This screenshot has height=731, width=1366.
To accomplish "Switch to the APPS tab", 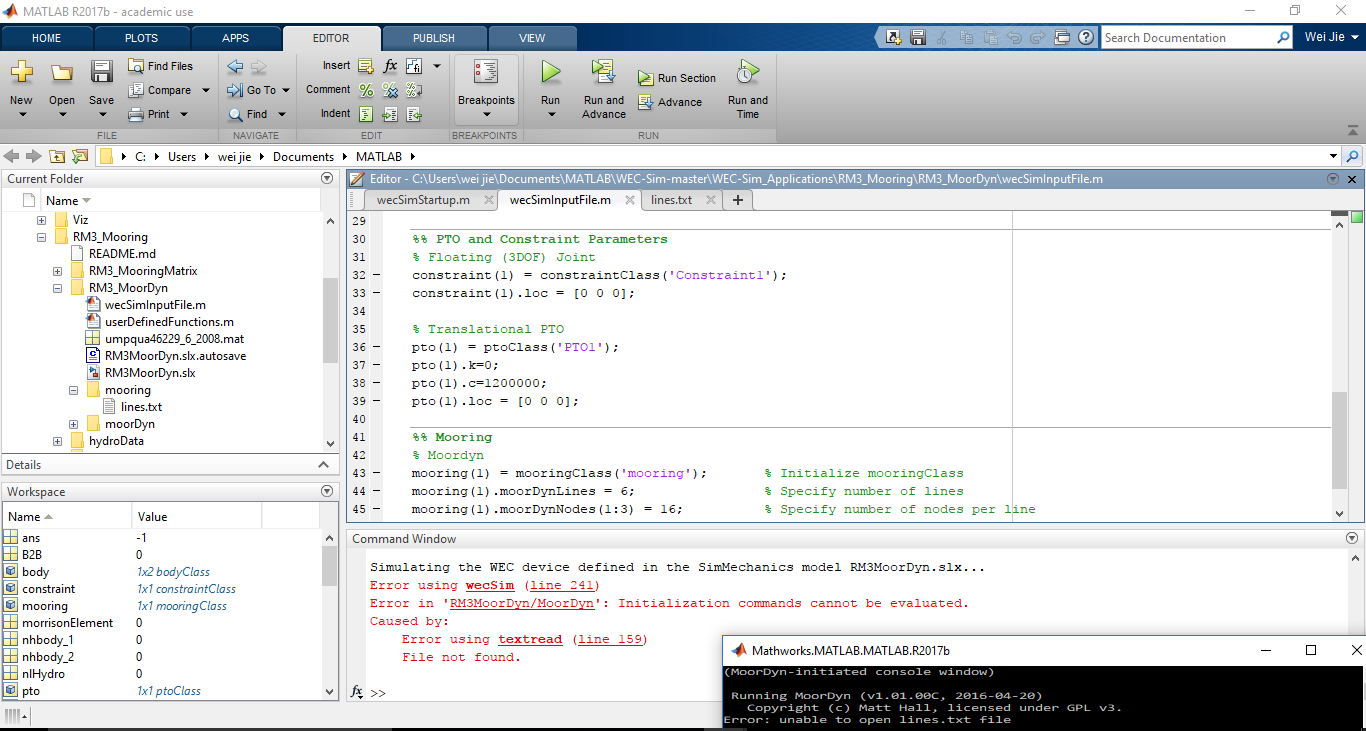I will point(236,38).
